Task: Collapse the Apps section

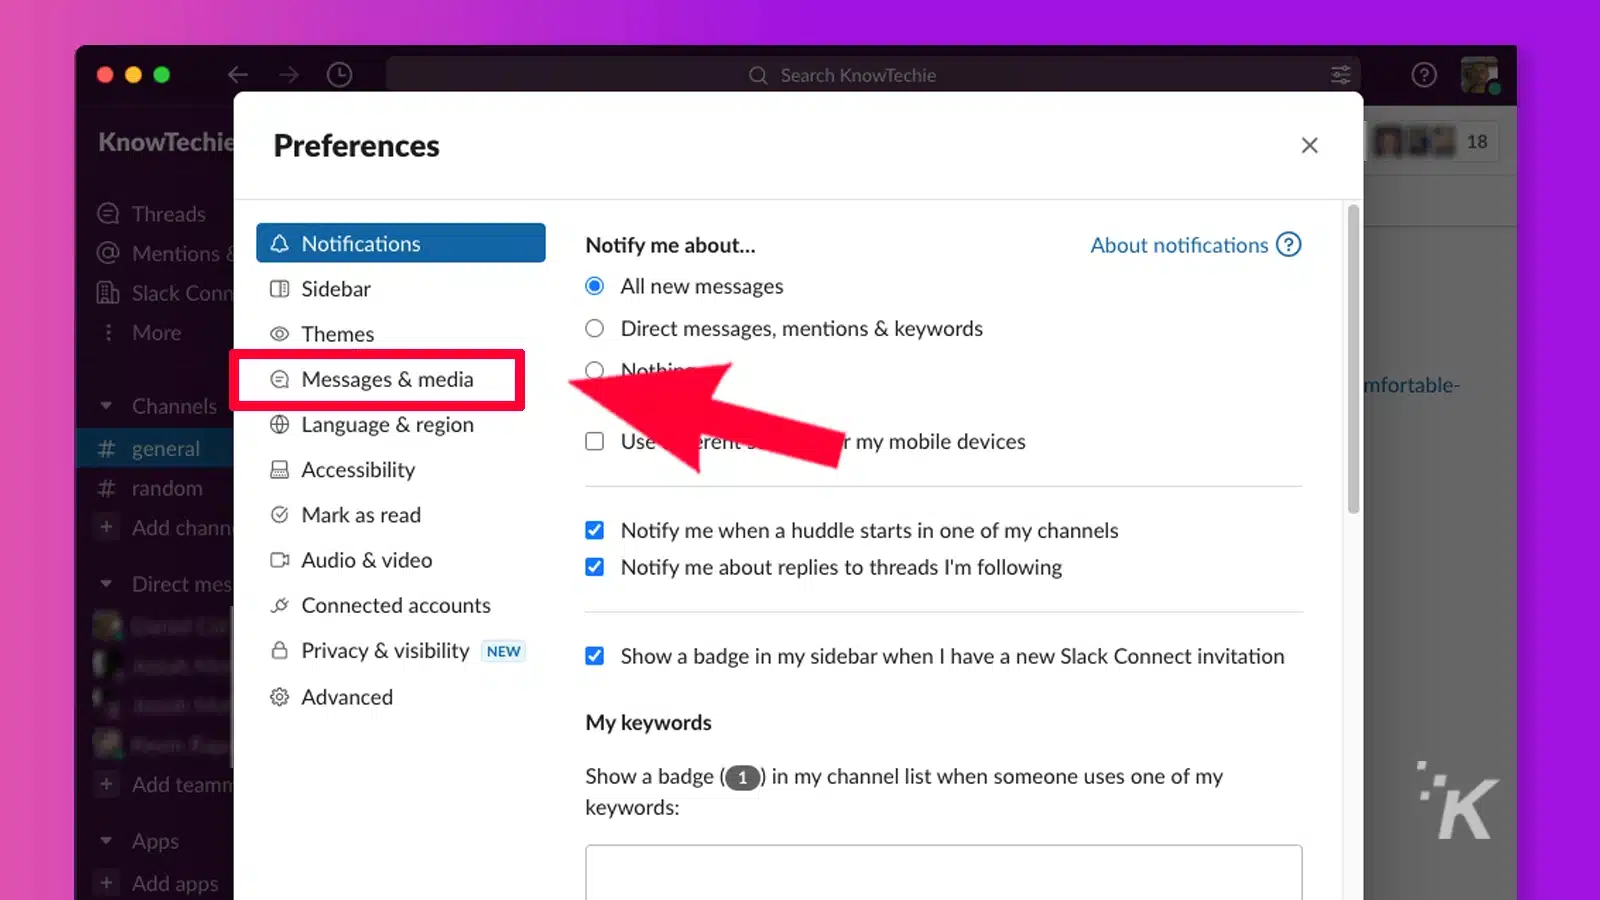Action: [106, 841]
